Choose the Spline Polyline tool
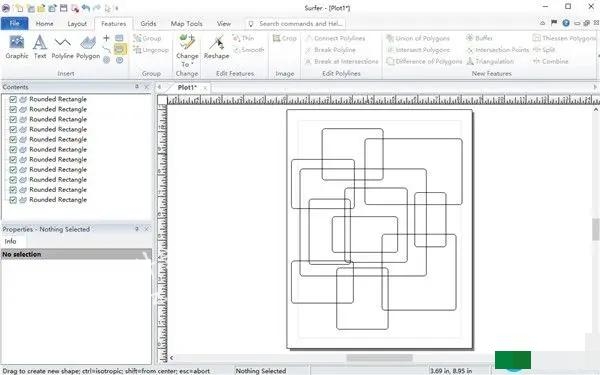Image resolution: width=600 pixels, height=375 pixels. (106, 49)
